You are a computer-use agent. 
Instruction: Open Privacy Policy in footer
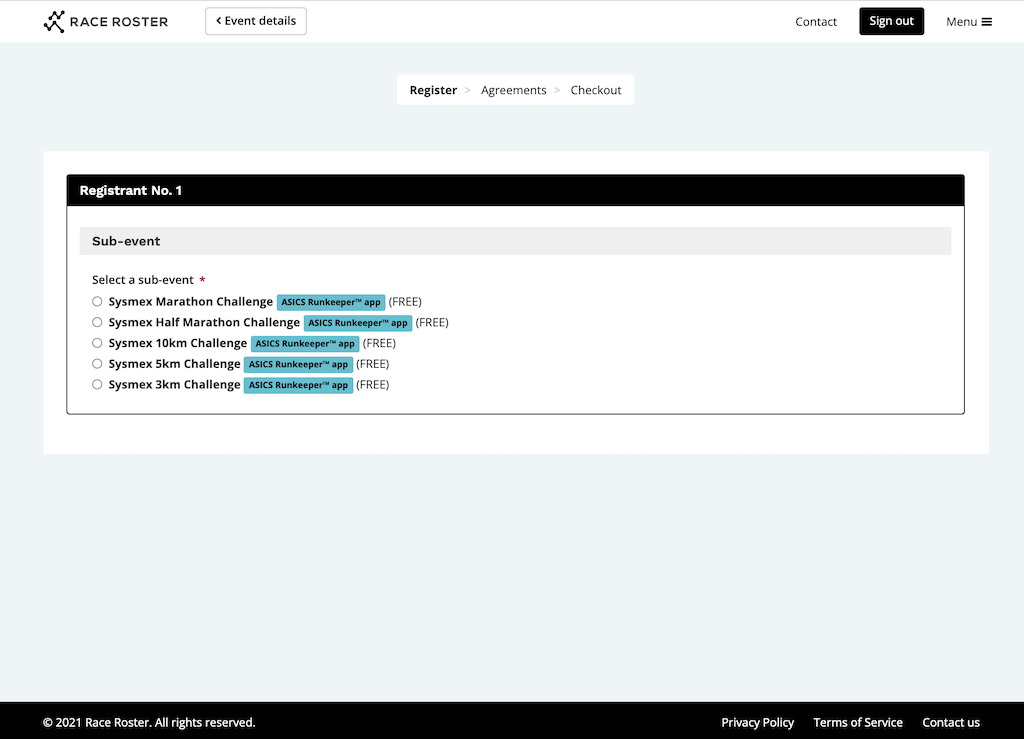[757, 722]
